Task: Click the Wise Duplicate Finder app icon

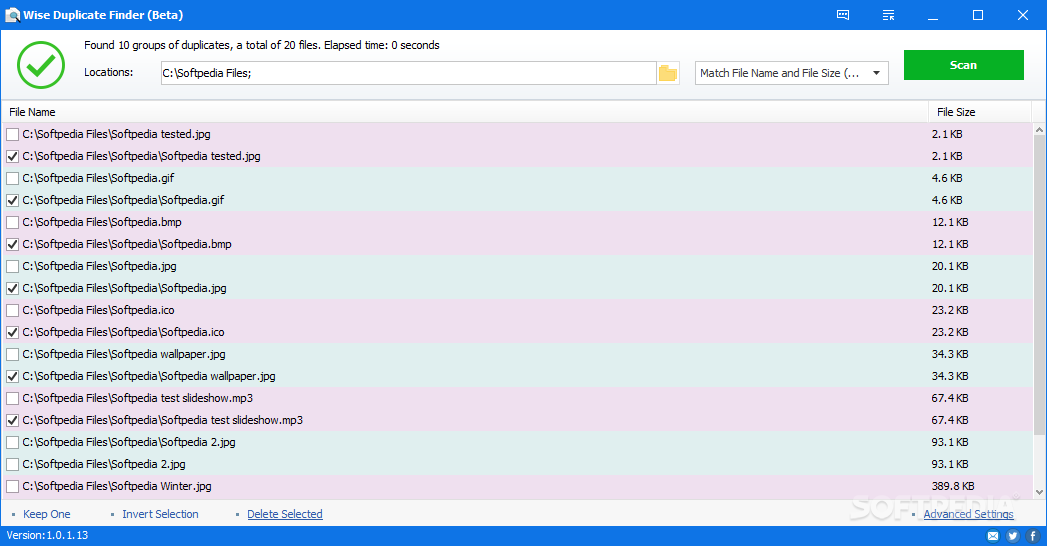Action: pos(11,15)
